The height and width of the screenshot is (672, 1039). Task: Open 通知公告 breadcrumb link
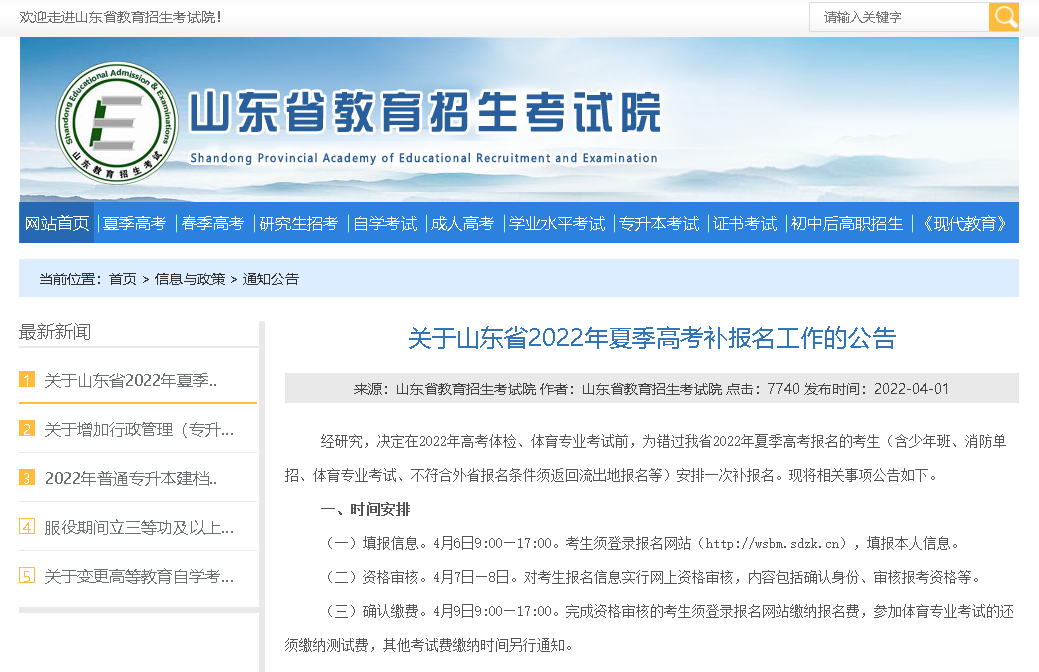coord(271,279)
